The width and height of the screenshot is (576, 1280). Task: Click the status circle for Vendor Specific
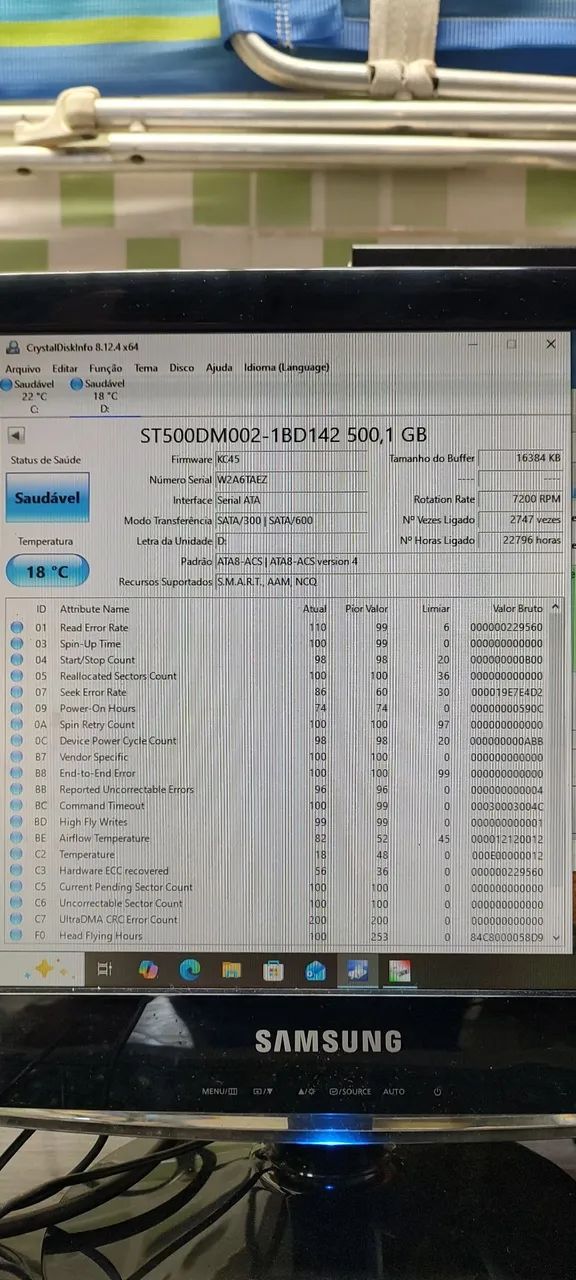click(x=16, y=757)
